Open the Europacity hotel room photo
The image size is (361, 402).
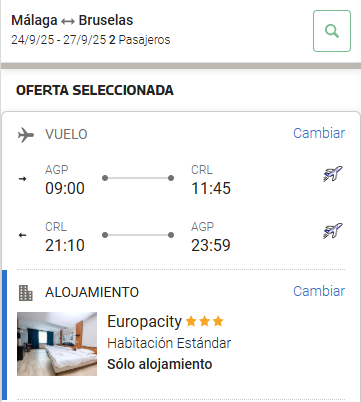coord(57,344)
